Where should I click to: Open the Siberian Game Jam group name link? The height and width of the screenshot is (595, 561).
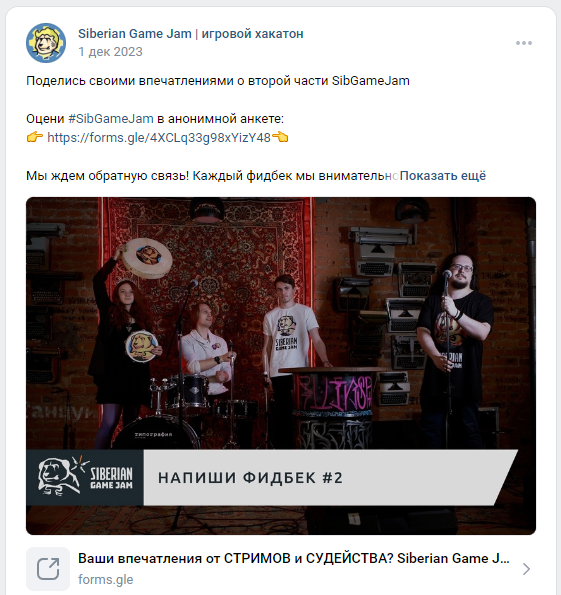[x=191, y=33]
